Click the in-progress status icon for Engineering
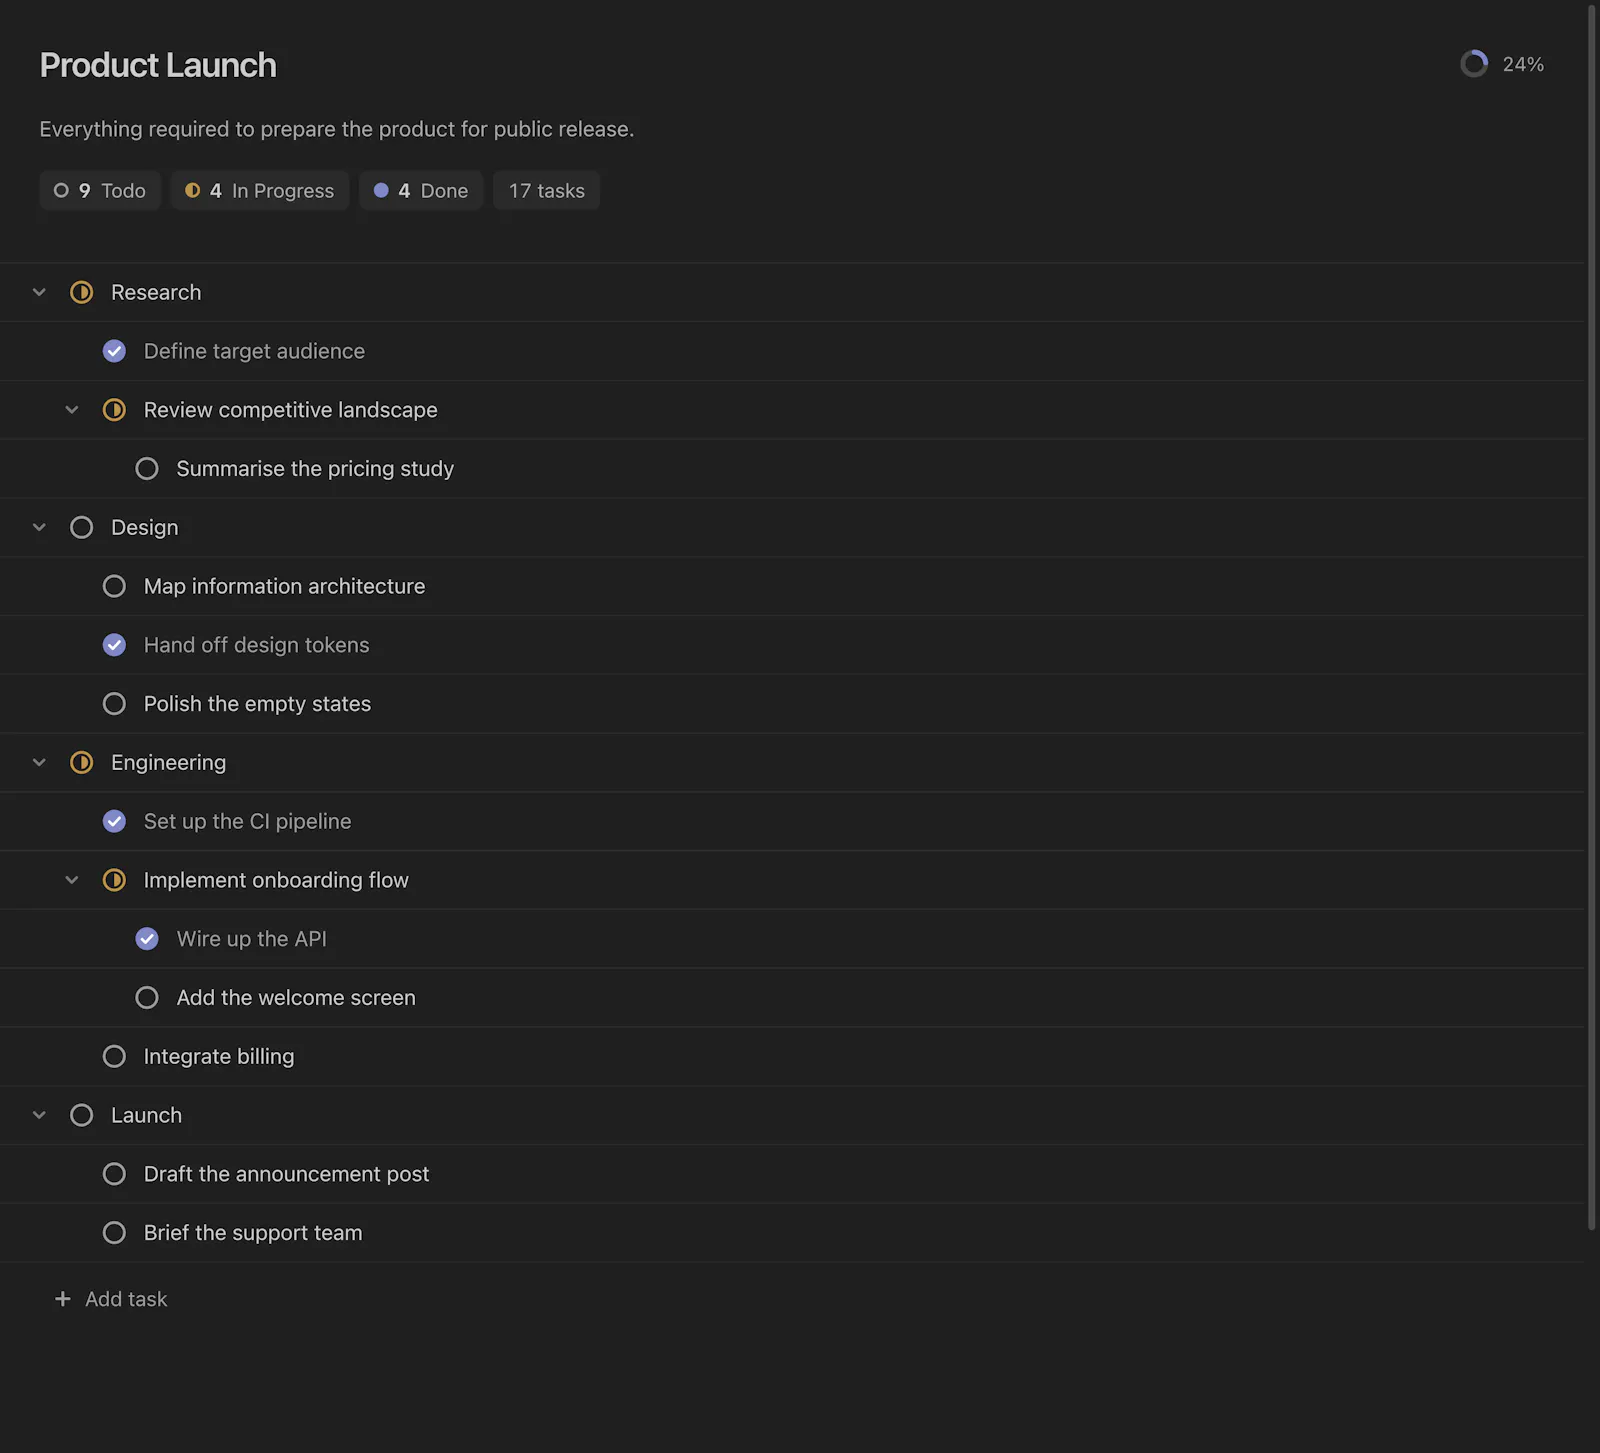The width and height of the screenshot is (1600, 1453). coord(81,762)
